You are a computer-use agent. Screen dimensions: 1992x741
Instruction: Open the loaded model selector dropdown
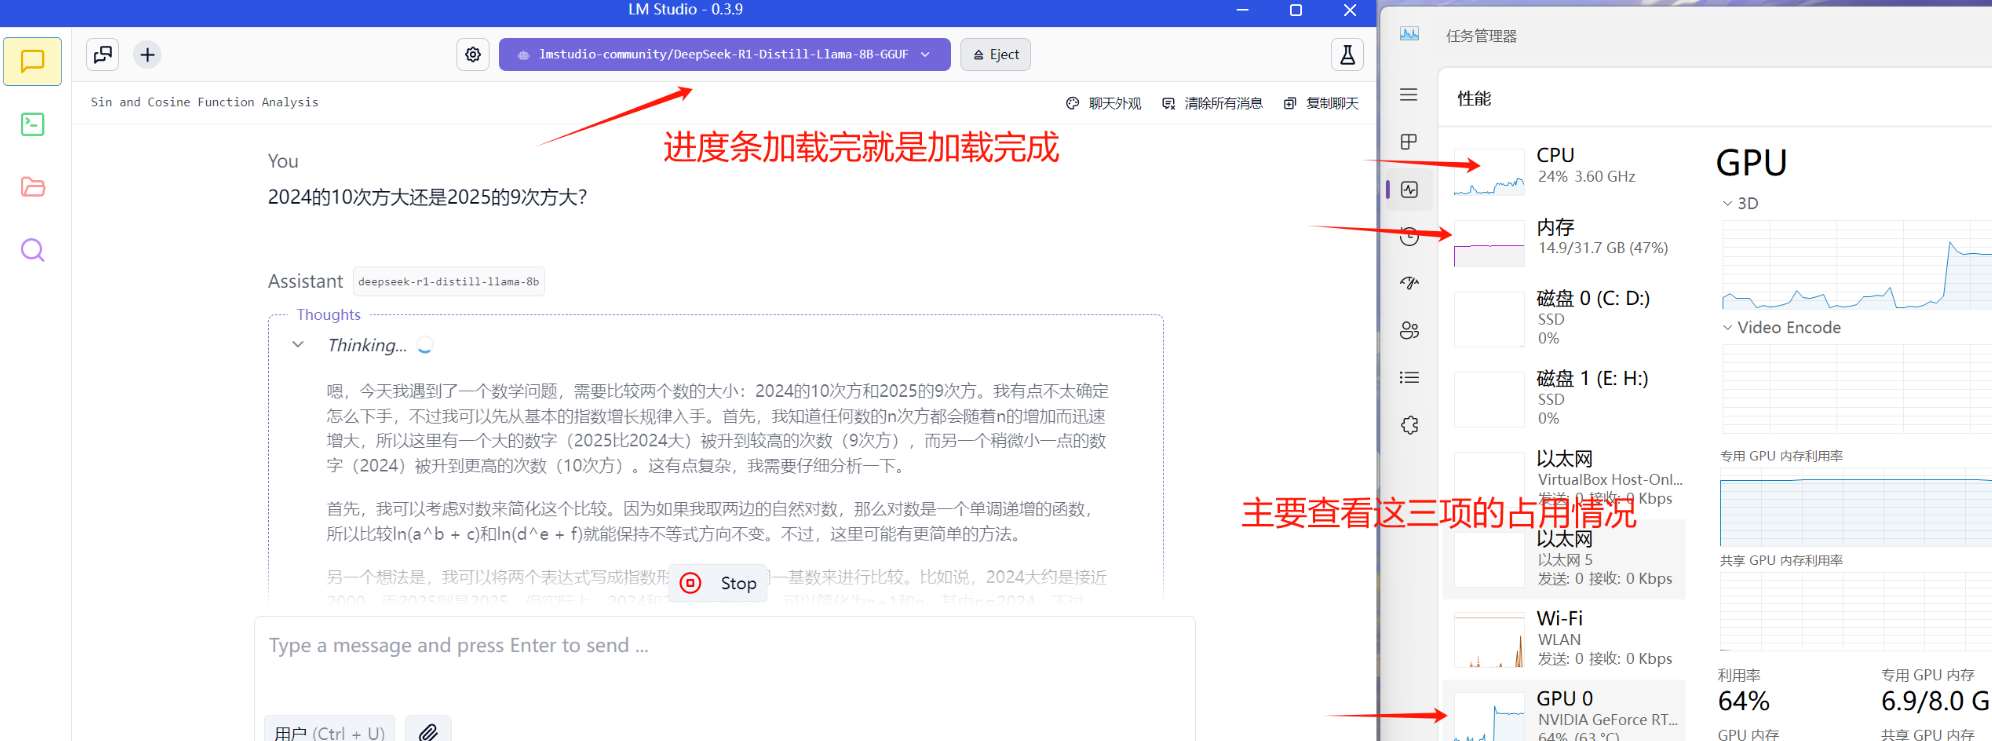click(724, 55)
